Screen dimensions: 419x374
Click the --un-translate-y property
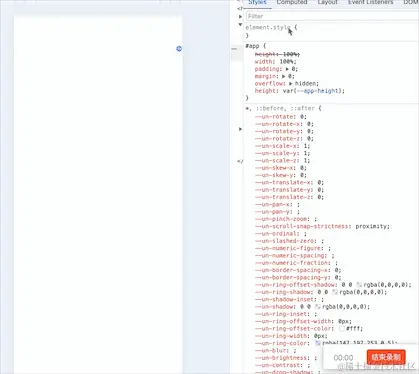(x=284, y=190)
